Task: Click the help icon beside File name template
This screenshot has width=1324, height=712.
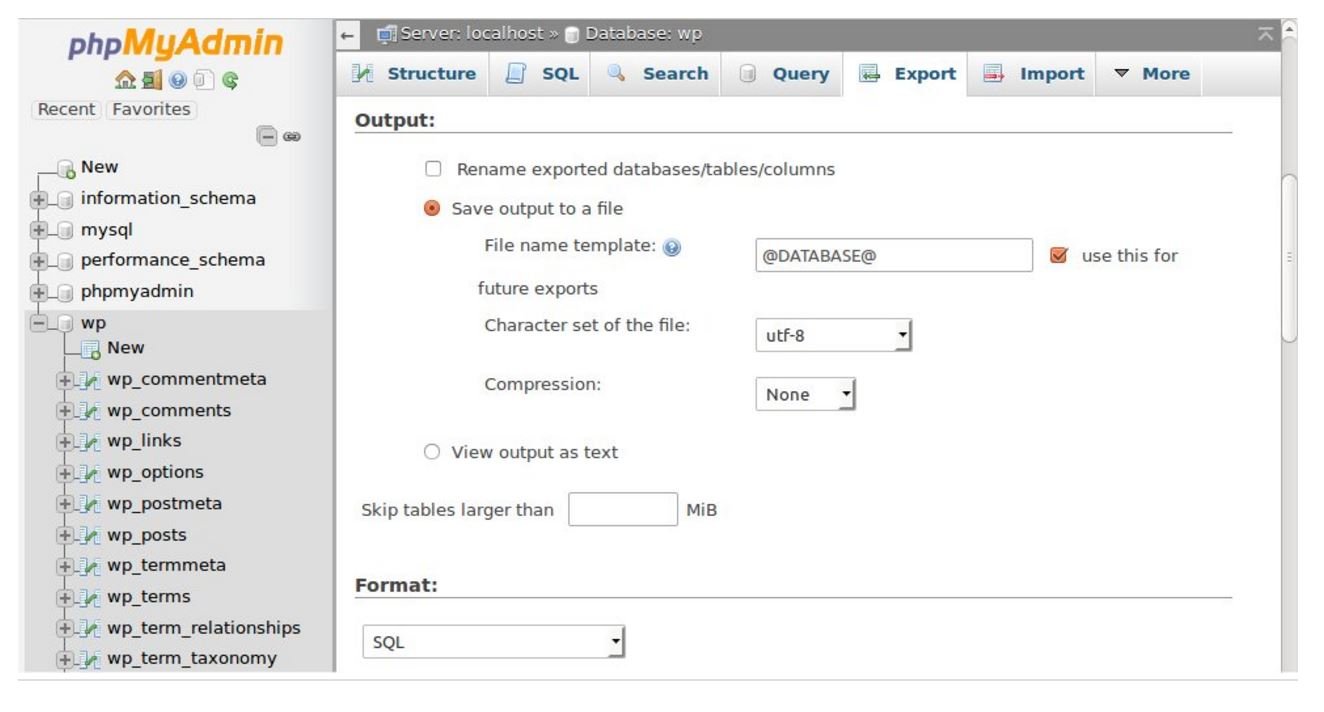Action: pyautogui.click(x=671, y=248)
